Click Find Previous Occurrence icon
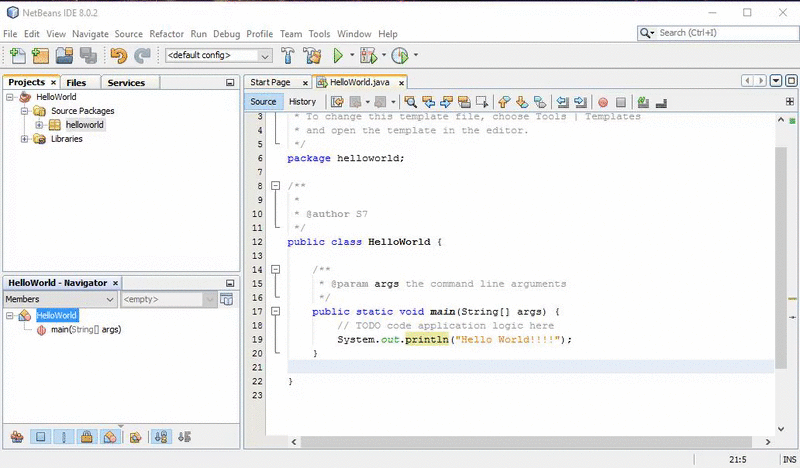 429,102
